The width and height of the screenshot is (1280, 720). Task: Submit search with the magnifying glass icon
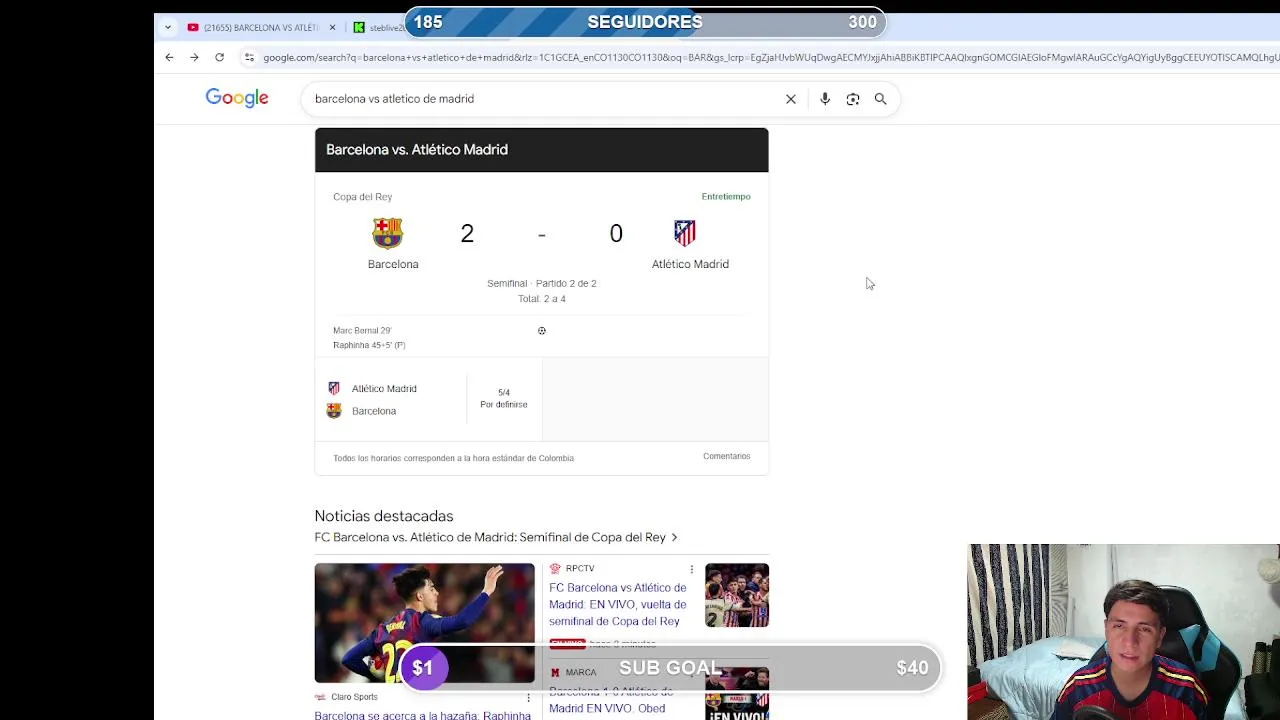click(881, 99)
